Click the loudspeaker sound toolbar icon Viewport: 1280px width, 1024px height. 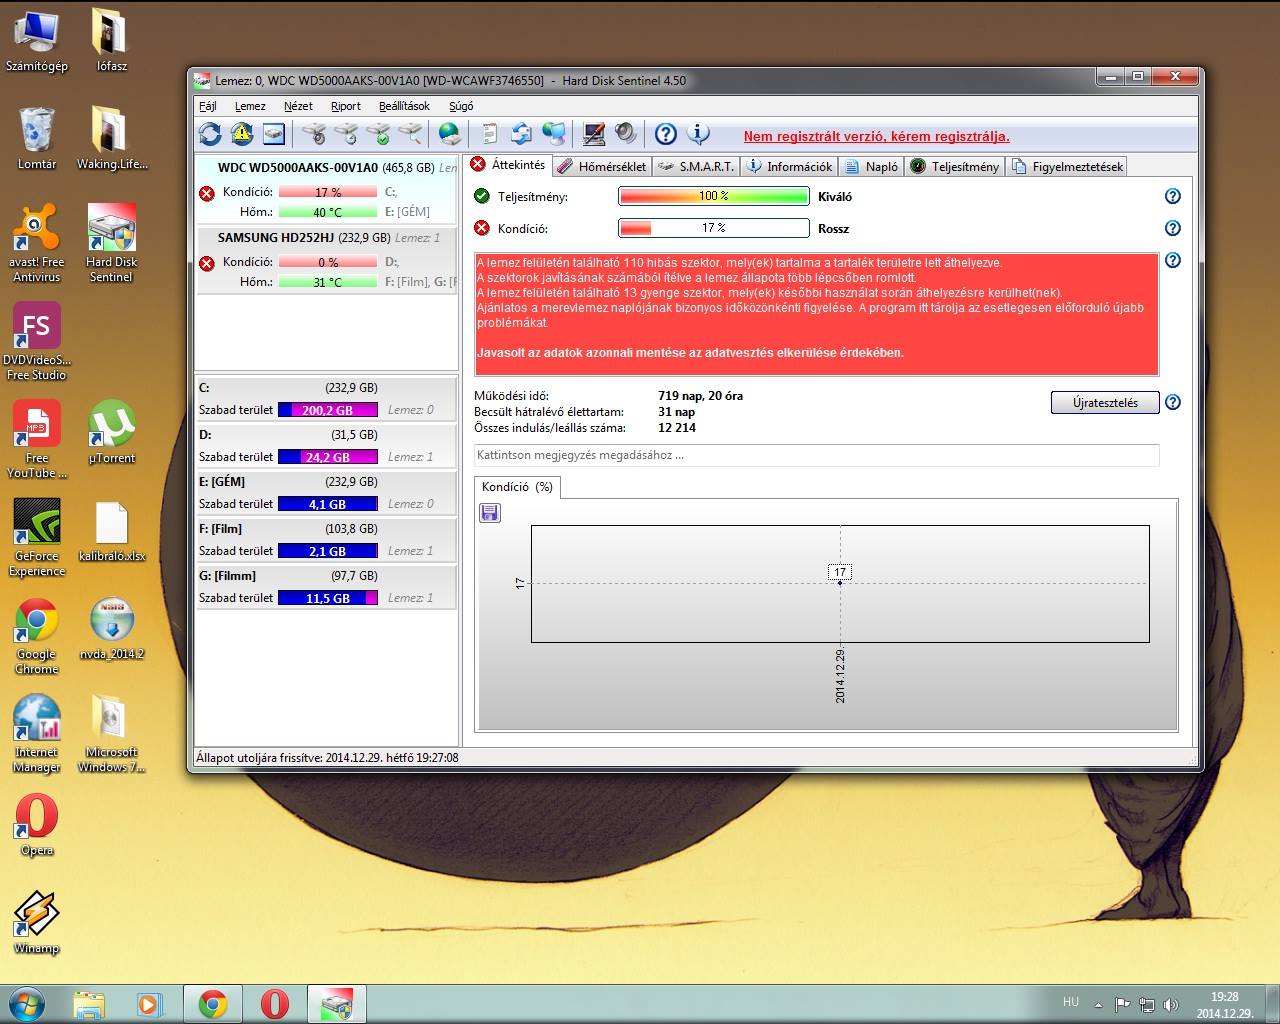626,134
